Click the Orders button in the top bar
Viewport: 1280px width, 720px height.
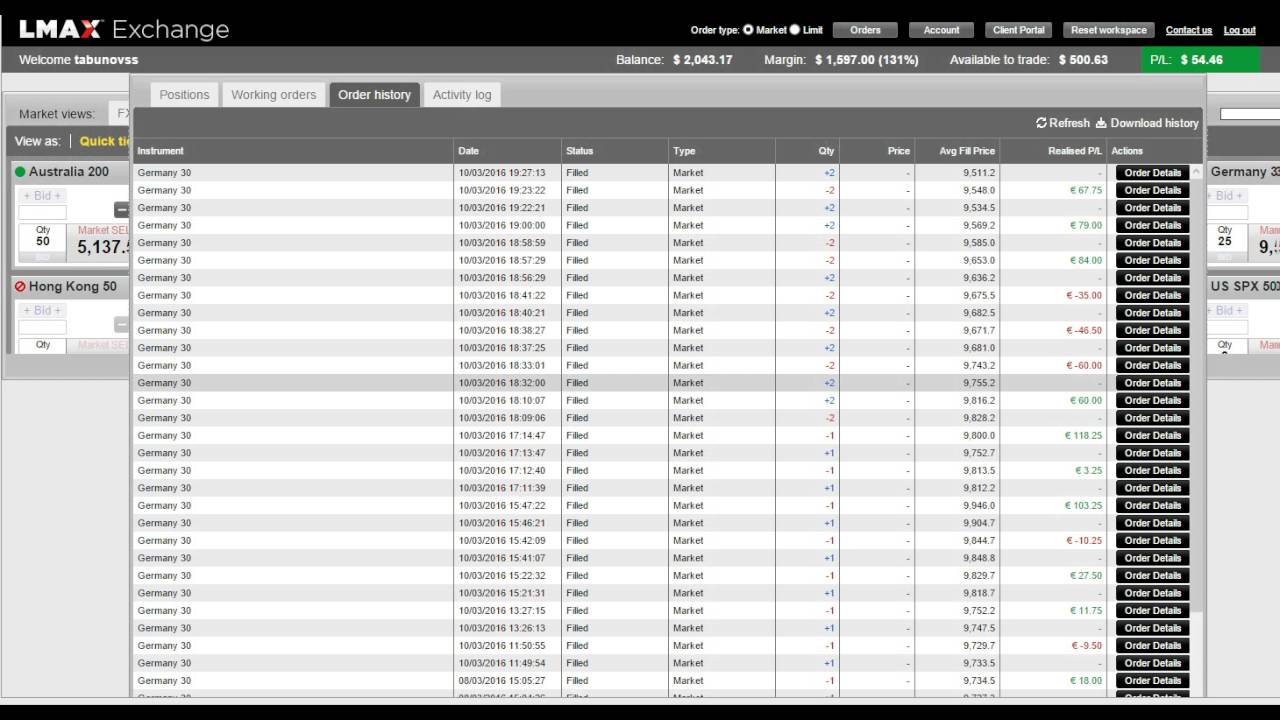[865, 30]
